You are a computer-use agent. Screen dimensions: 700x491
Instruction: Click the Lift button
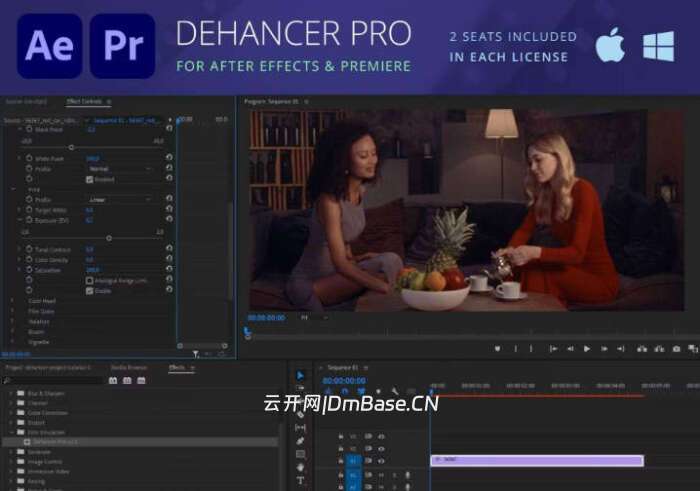coord(642,349)
